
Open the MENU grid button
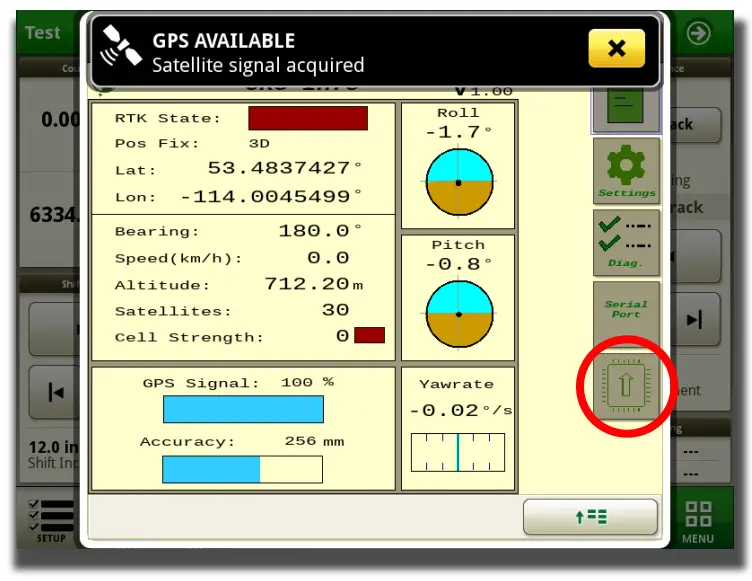698,522
